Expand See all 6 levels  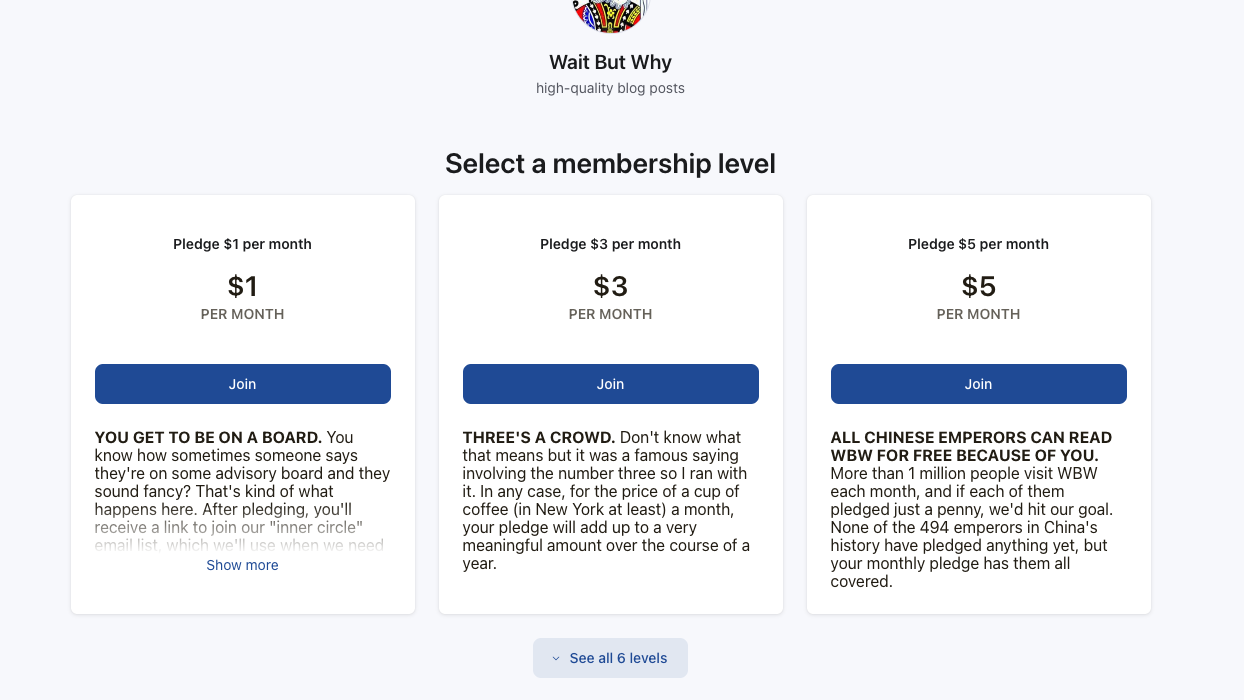pos(610,658)
